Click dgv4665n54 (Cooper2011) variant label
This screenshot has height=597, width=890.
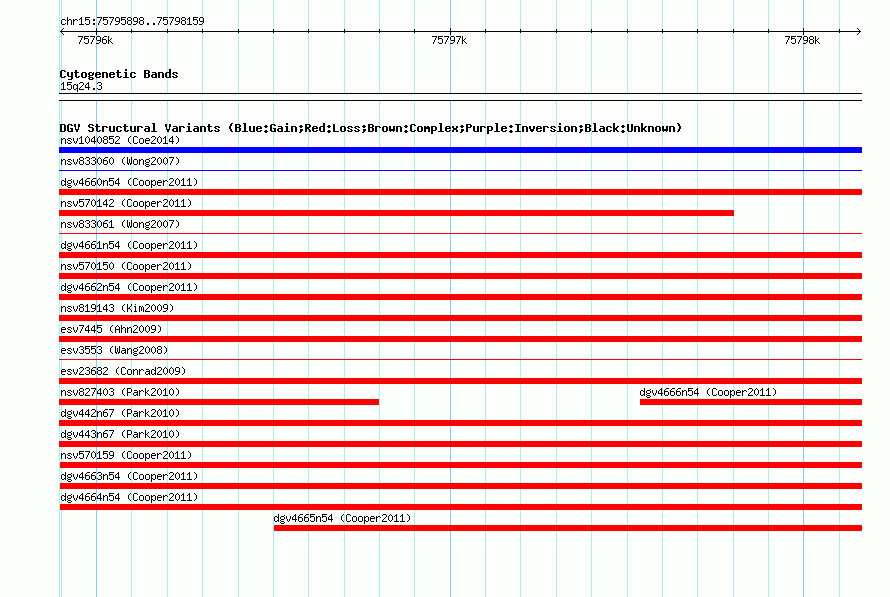[342, 518]
